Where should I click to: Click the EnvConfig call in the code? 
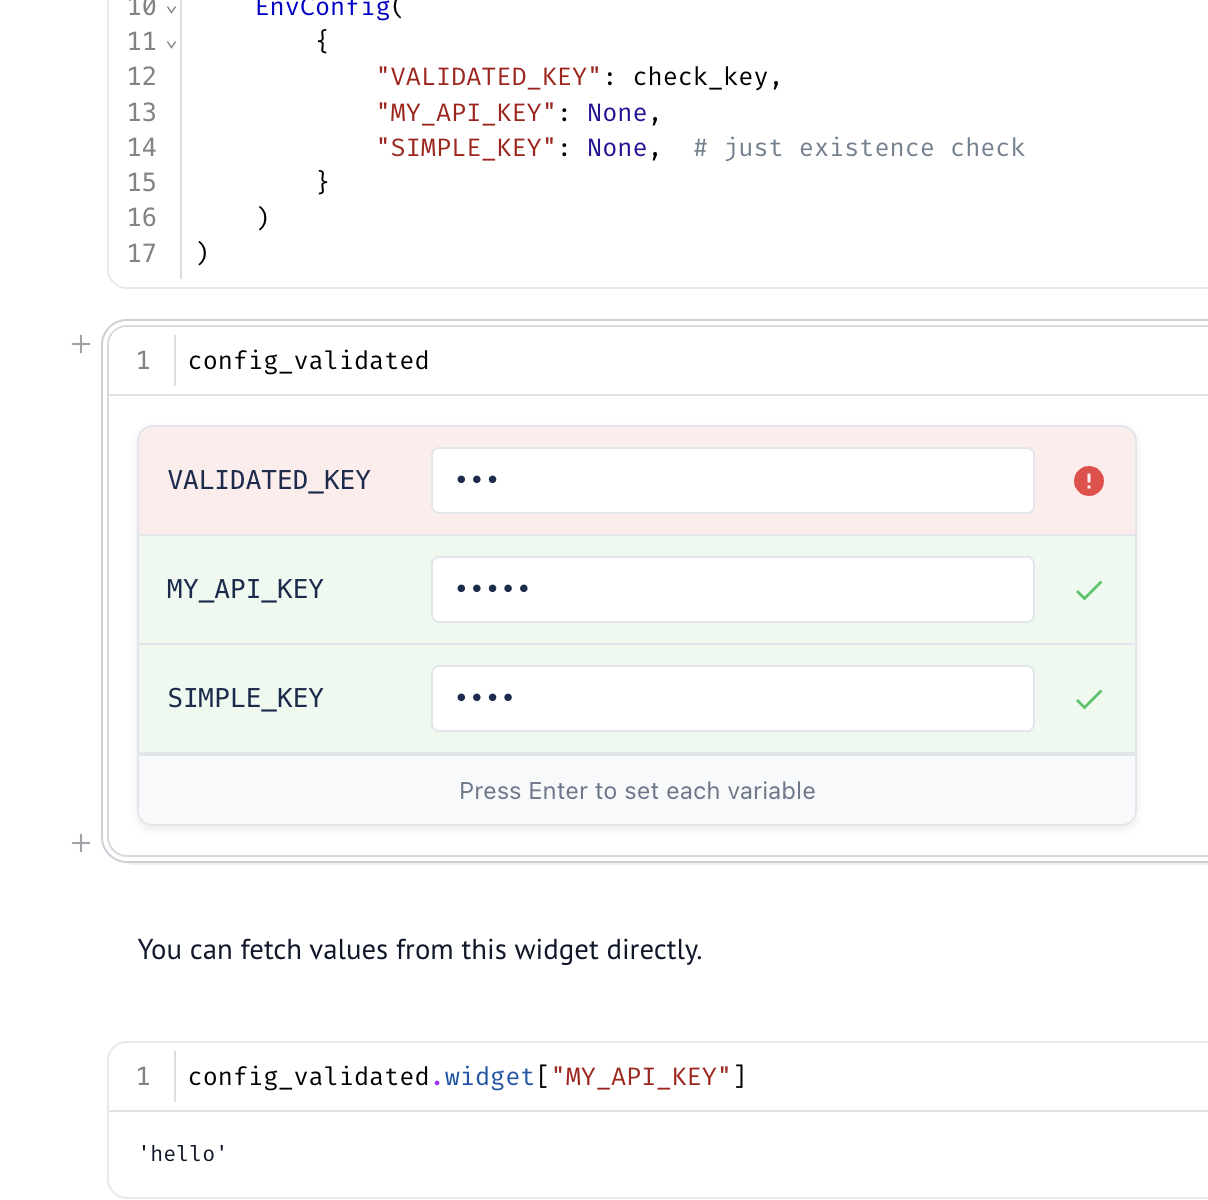[322, 8]
